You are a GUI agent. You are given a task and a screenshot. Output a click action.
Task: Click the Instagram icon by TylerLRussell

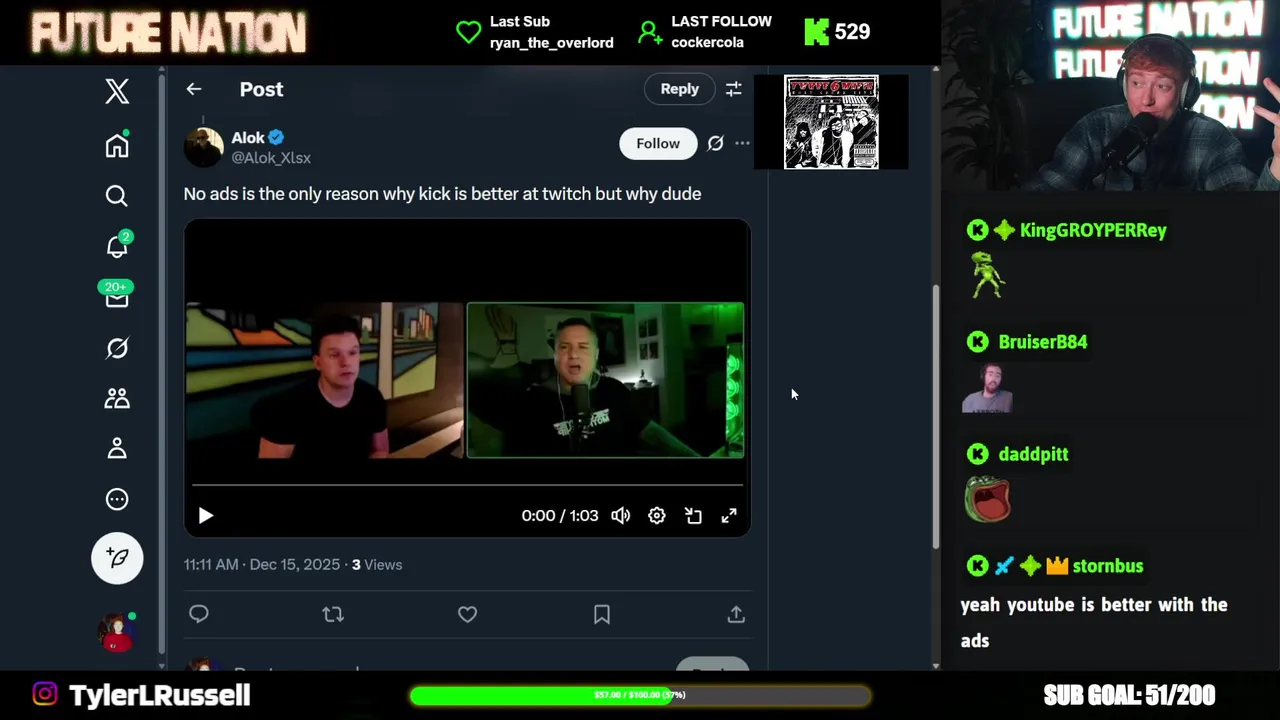(x=45, y=694)
